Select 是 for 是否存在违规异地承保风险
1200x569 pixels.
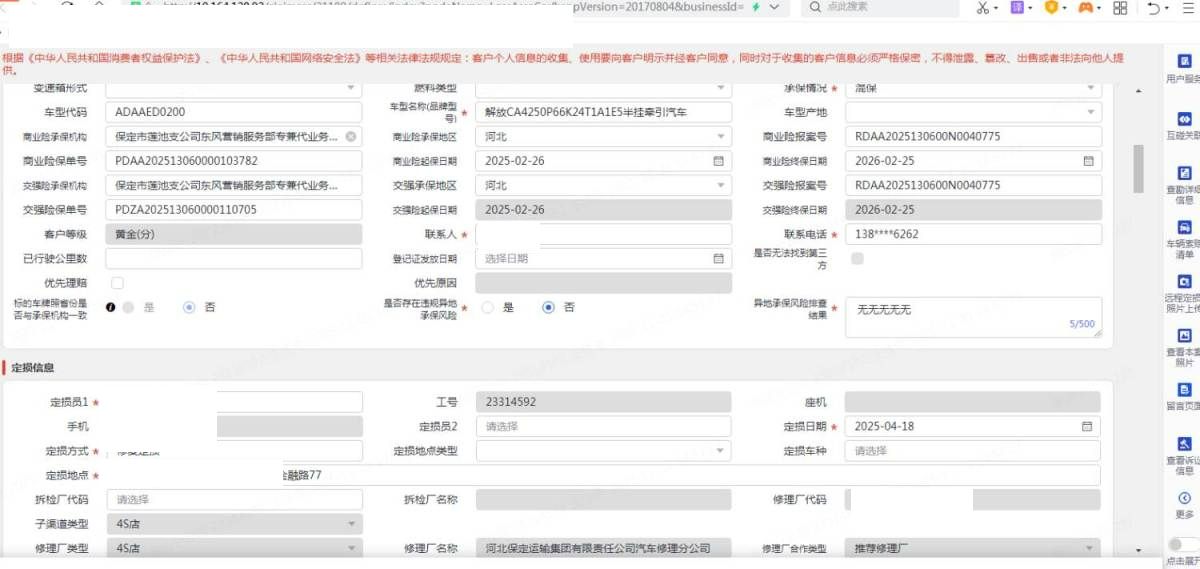[488, 307]
